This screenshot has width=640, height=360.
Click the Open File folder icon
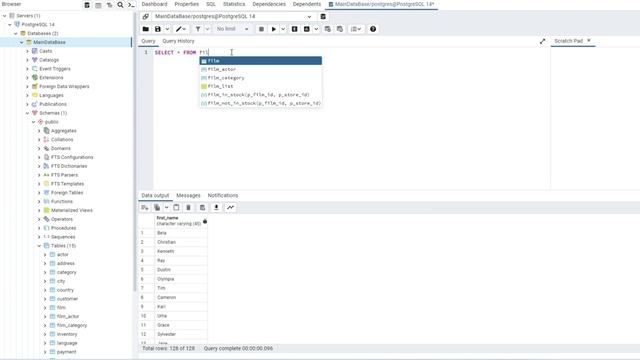[145, 29]
